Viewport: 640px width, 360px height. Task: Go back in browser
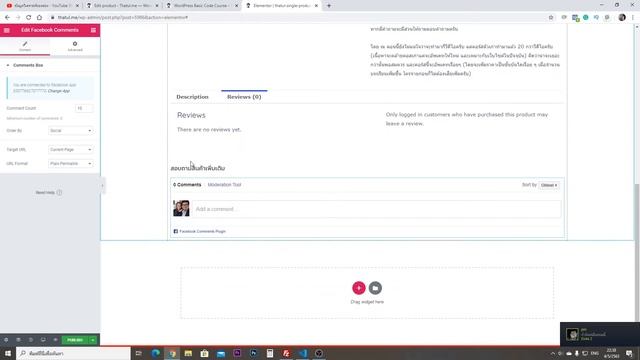tap(7, 18)
